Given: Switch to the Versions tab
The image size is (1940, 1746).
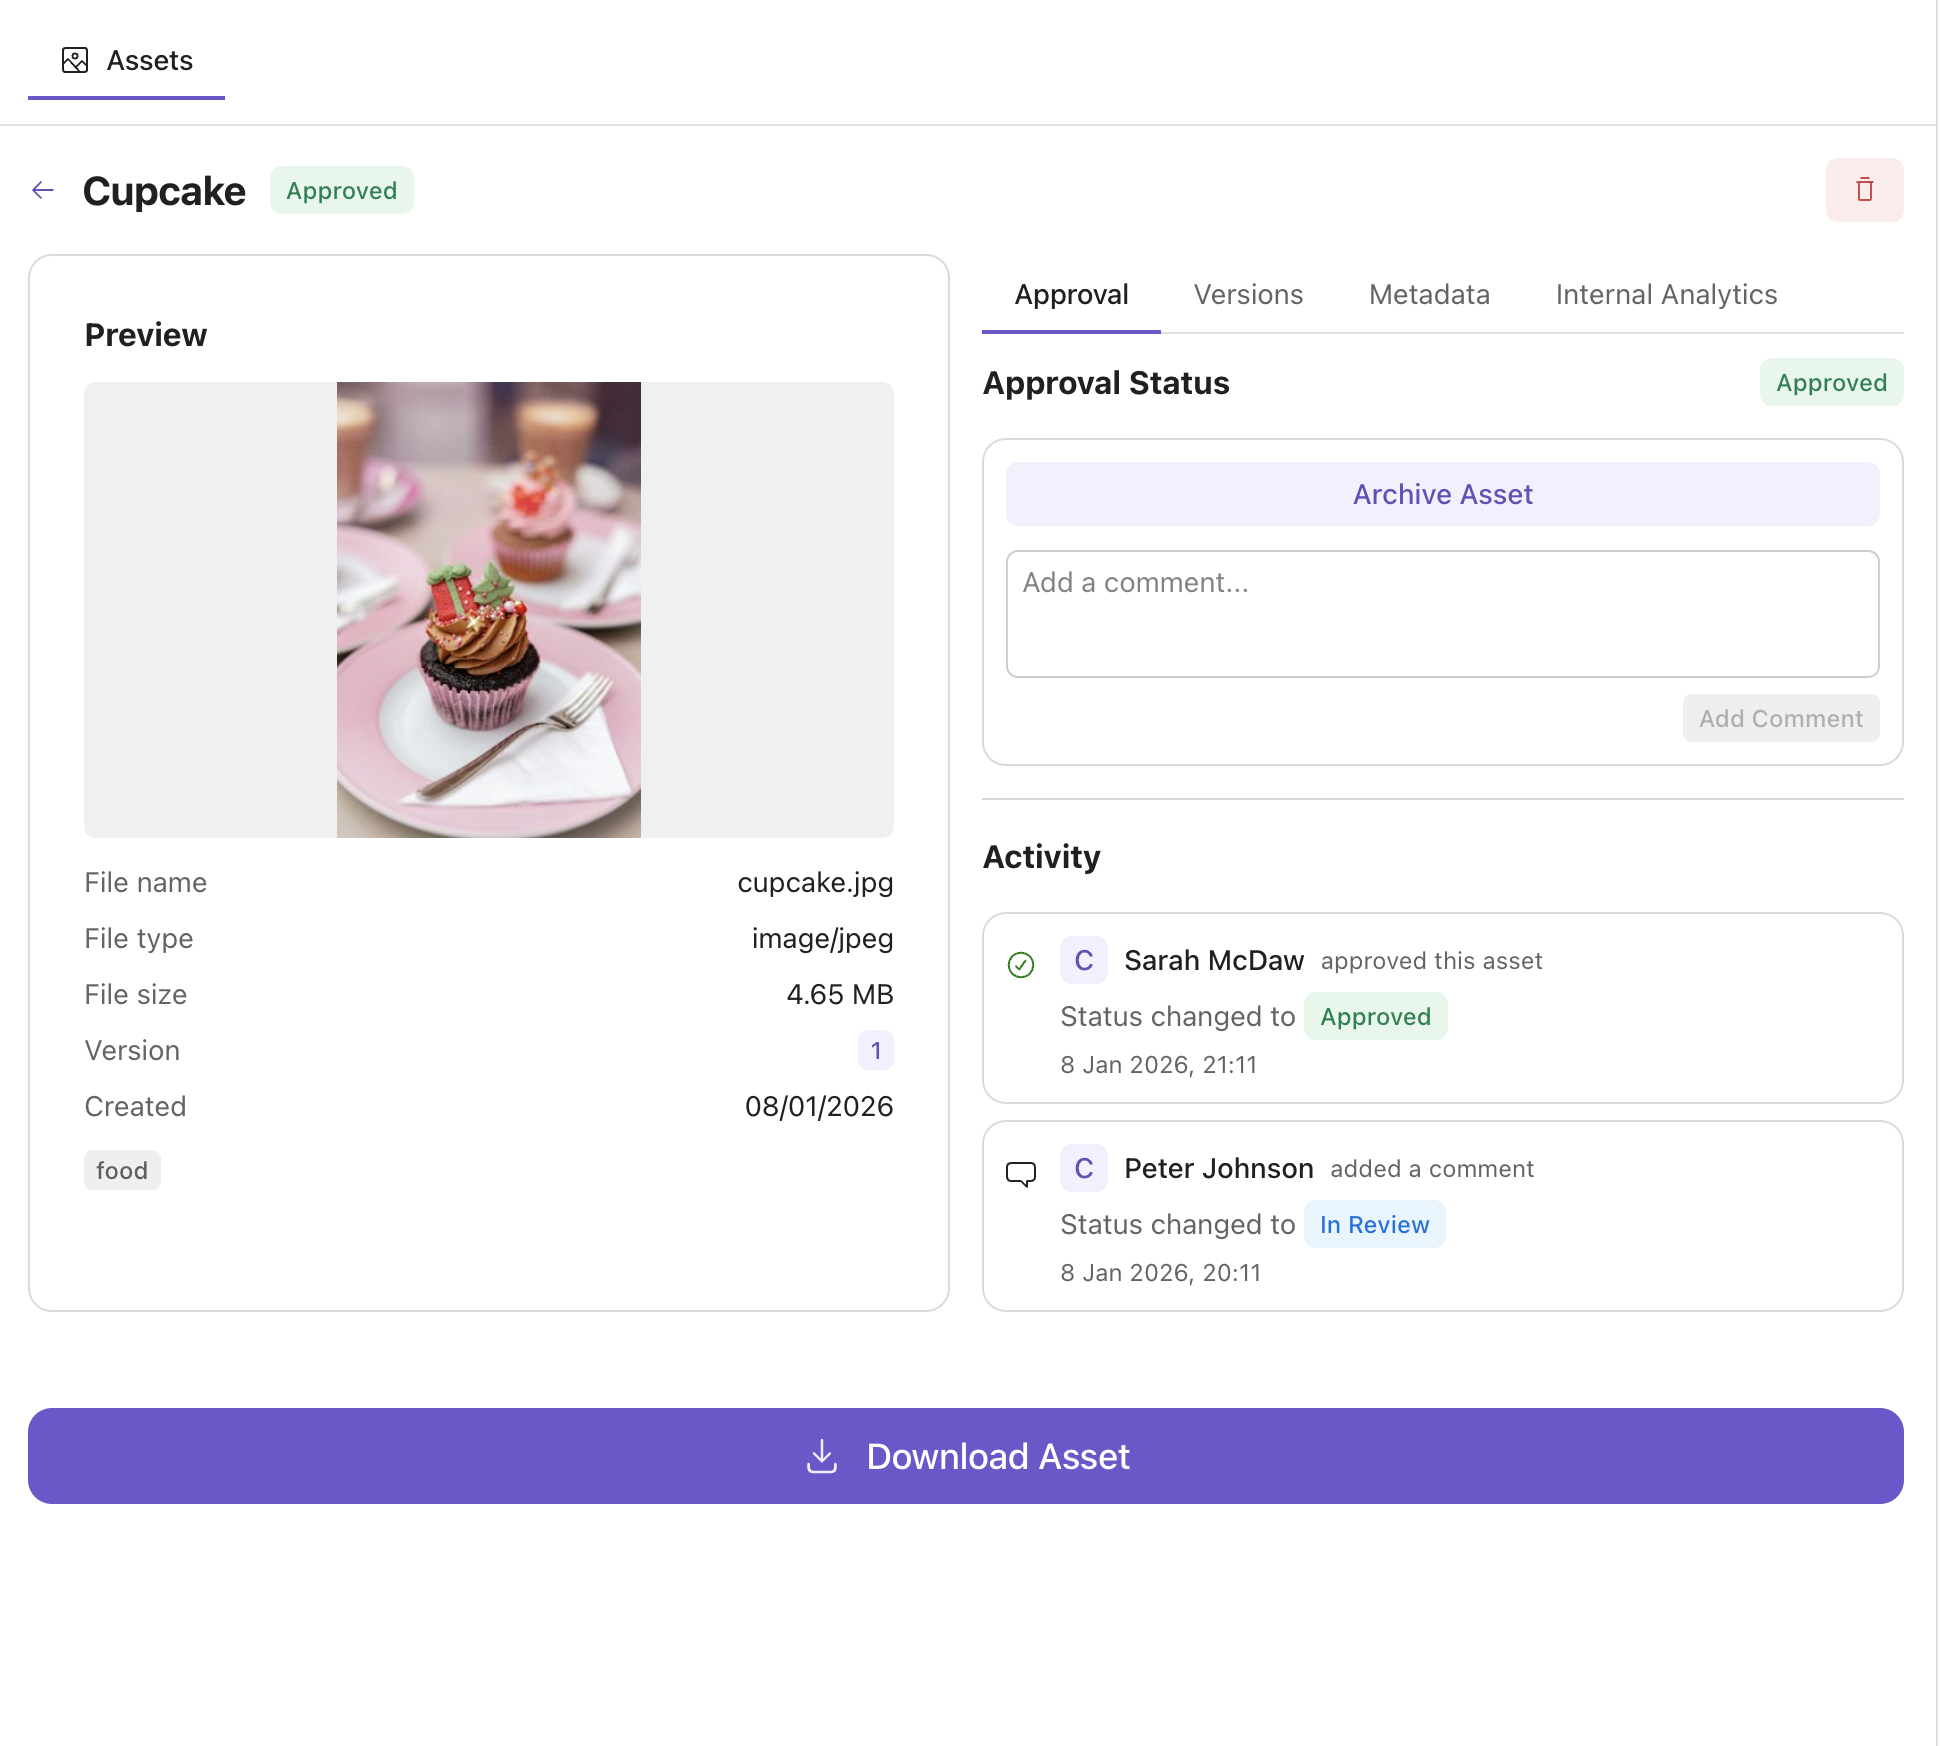Looking at the screenshot, I should click(x=1248, y=295).
